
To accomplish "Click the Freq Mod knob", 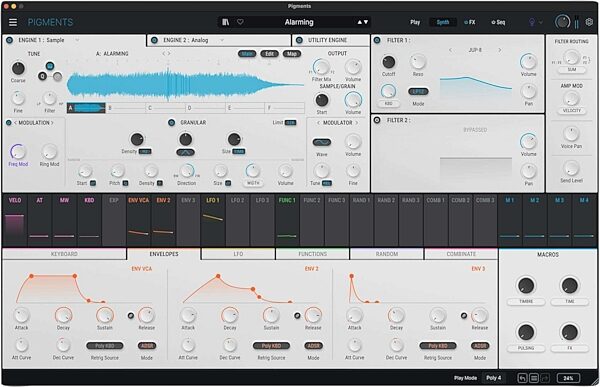I will (x=18, y=152).
